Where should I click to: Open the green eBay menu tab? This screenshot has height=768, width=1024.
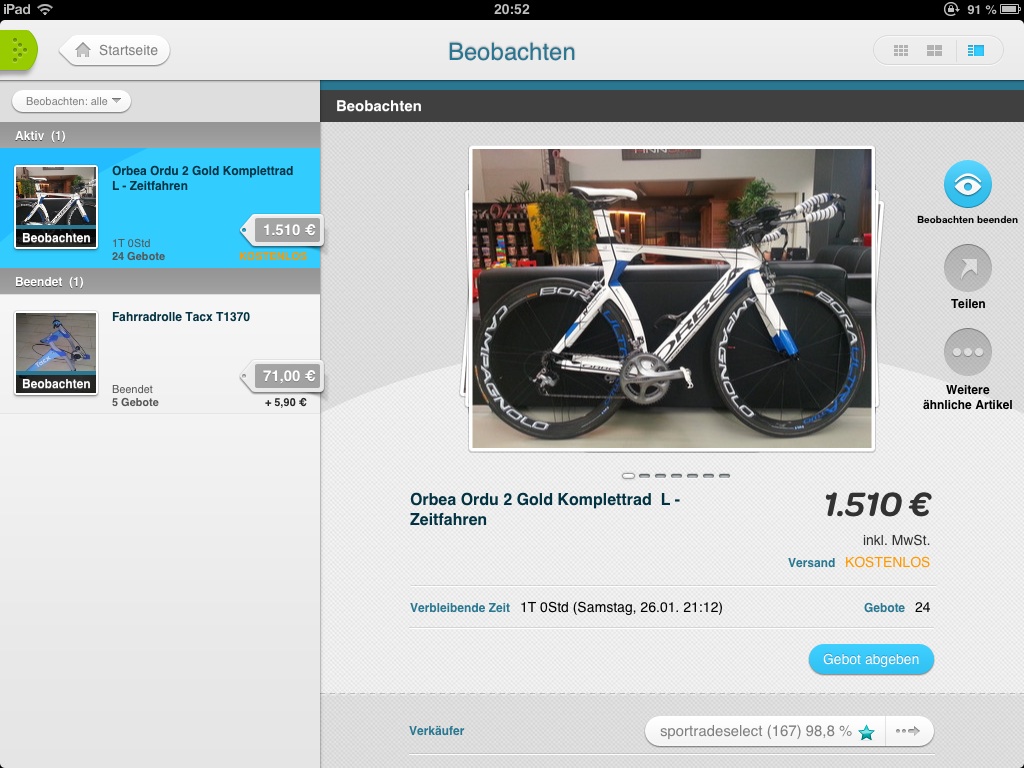coord(18,50)
